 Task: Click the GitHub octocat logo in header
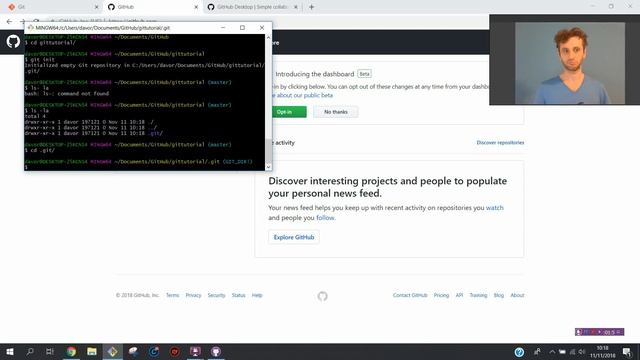(13, 41)
